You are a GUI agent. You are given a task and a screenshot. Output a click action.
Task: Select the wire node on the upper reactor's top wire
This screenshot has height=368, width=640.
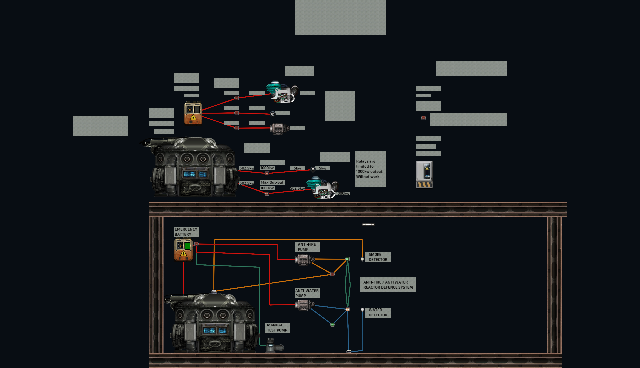(267, 173)
